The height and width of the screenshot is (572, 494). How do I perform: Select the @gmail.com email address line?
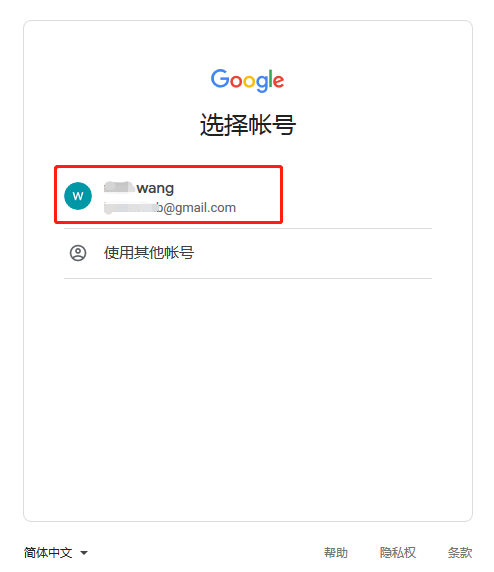(170, 208)
